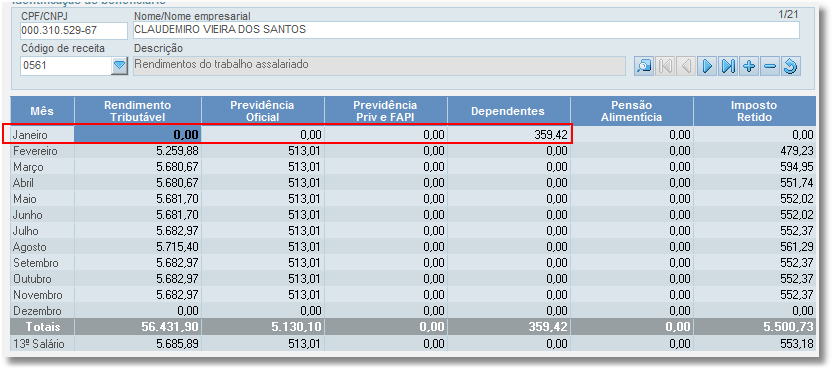Select Setembro Rendimento Tributável cell 5.682,97
Image resolution: width=833 pixels, height=371 pixels.
pyautogui.click(x=138, y=263)
